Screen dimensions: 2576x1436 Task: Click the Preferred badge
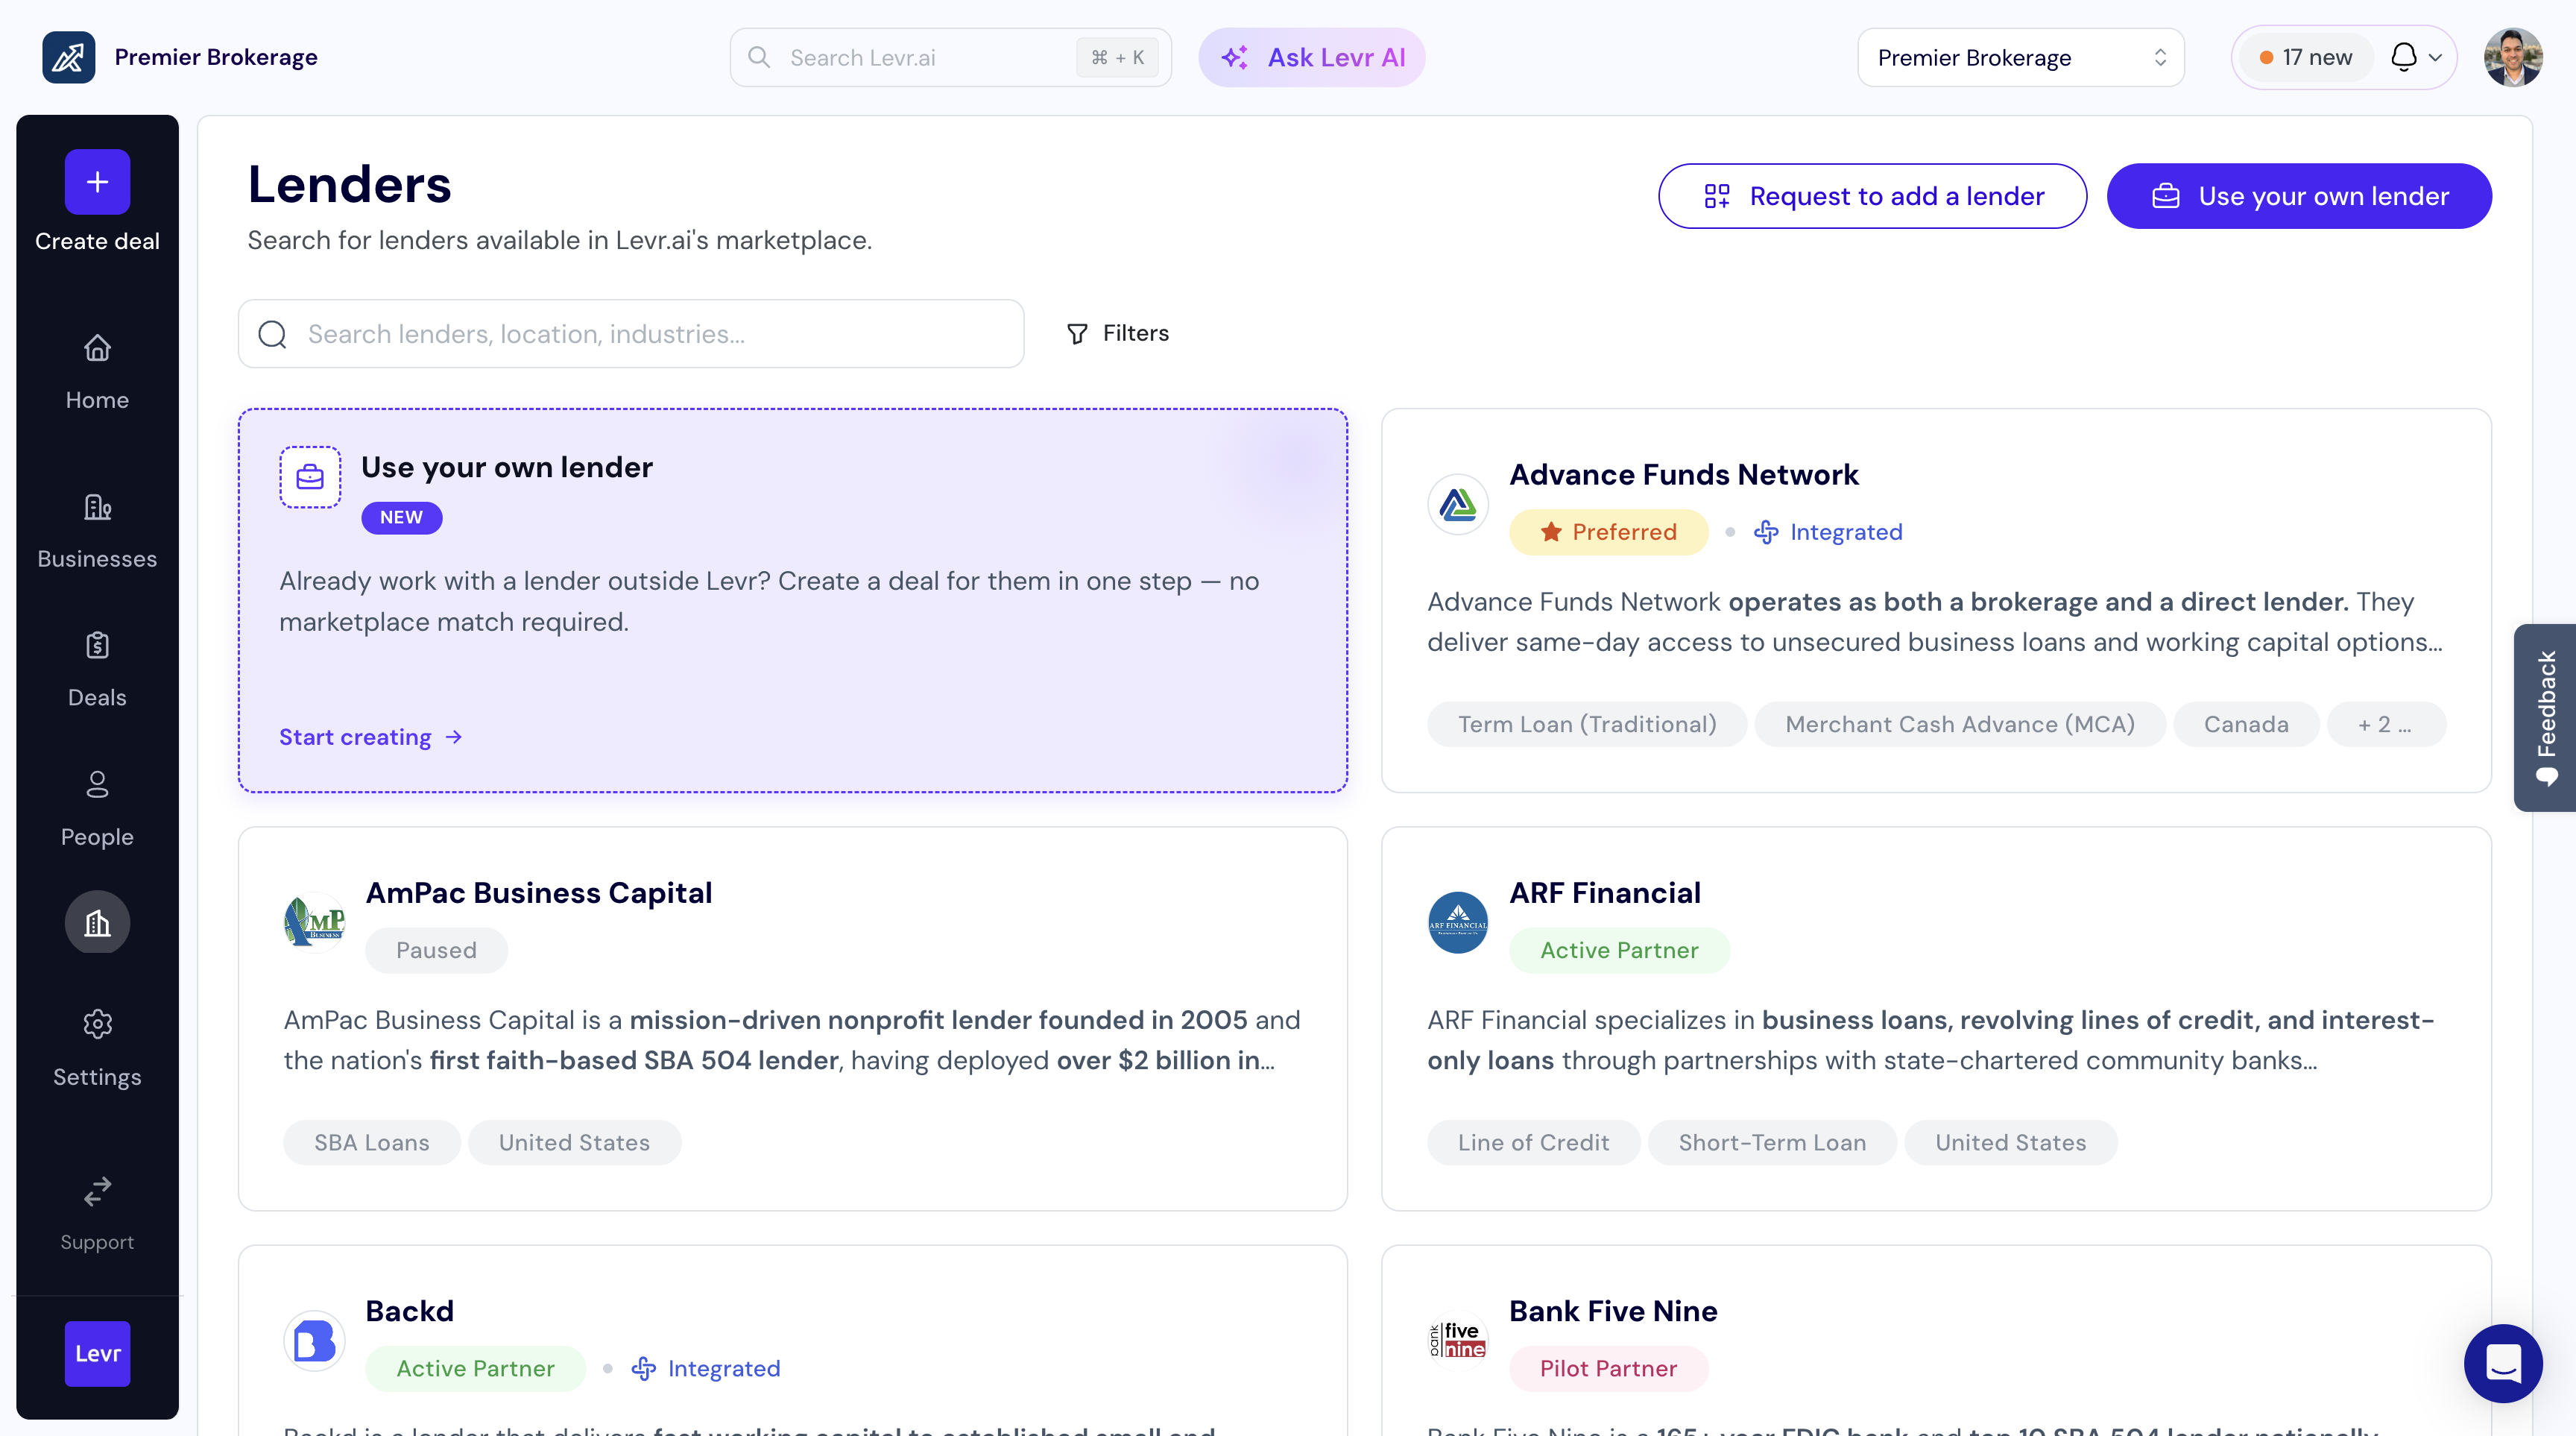(x=1608, y=532)
